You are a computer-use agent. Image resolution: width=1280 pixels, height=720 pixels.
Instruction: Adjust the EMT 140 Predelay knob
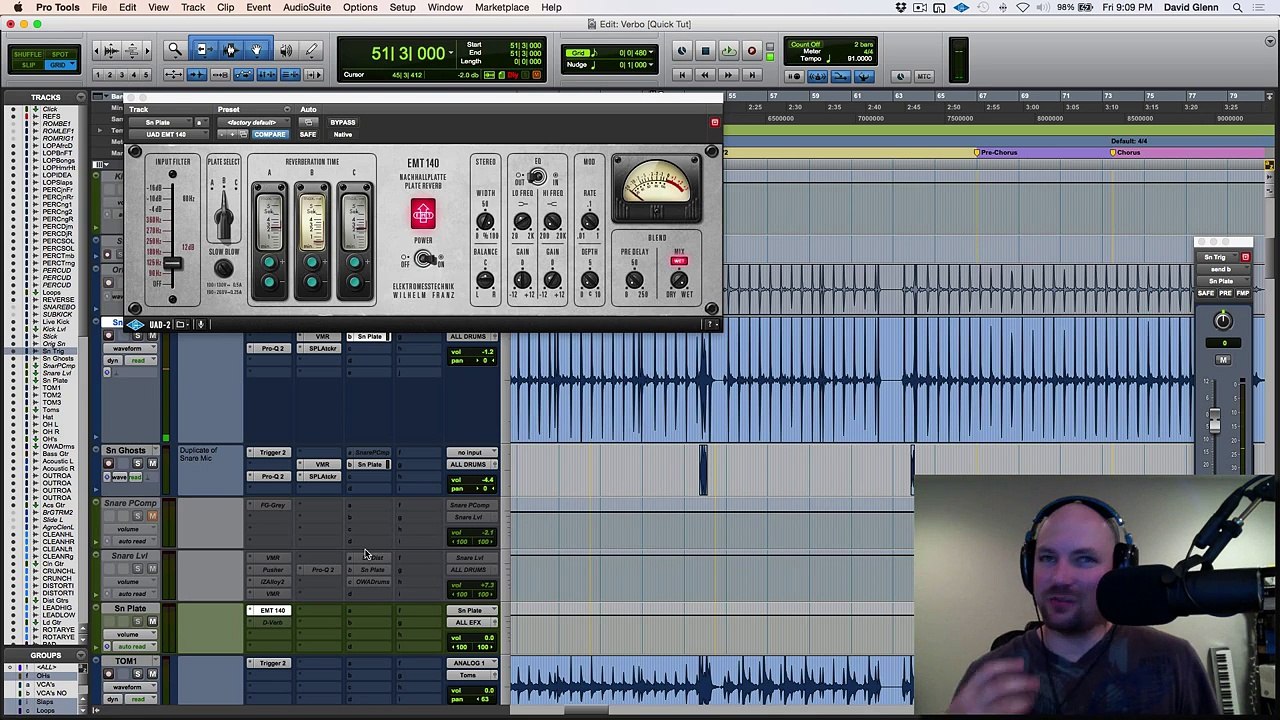pyautogui.click(x=634, y=281)
